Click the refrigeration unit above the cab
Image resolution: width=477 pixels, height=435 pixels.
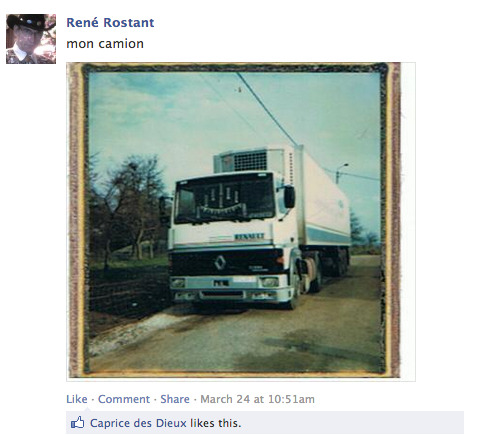tap(249, 161)
